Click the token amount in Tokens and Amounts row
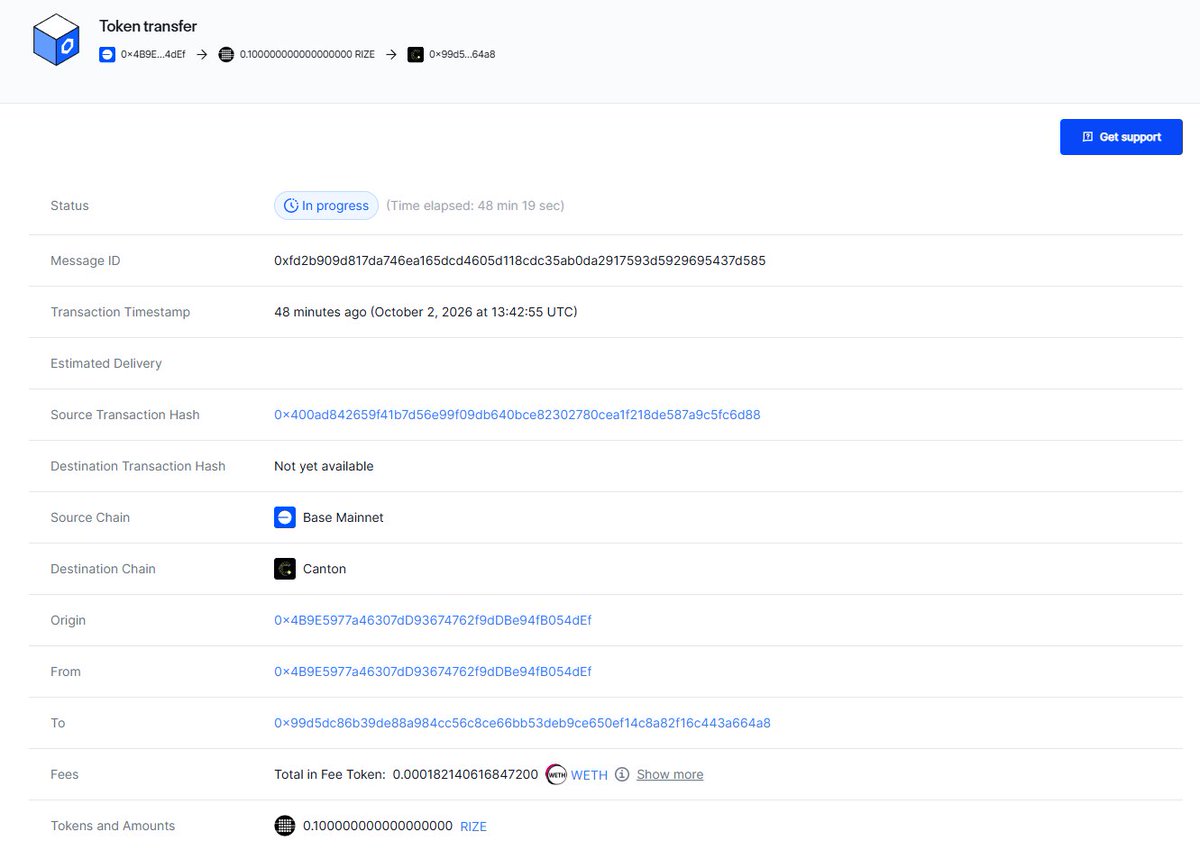This screenshot has width=1200, height=850. pyautogui.click(x=378, y=826)
